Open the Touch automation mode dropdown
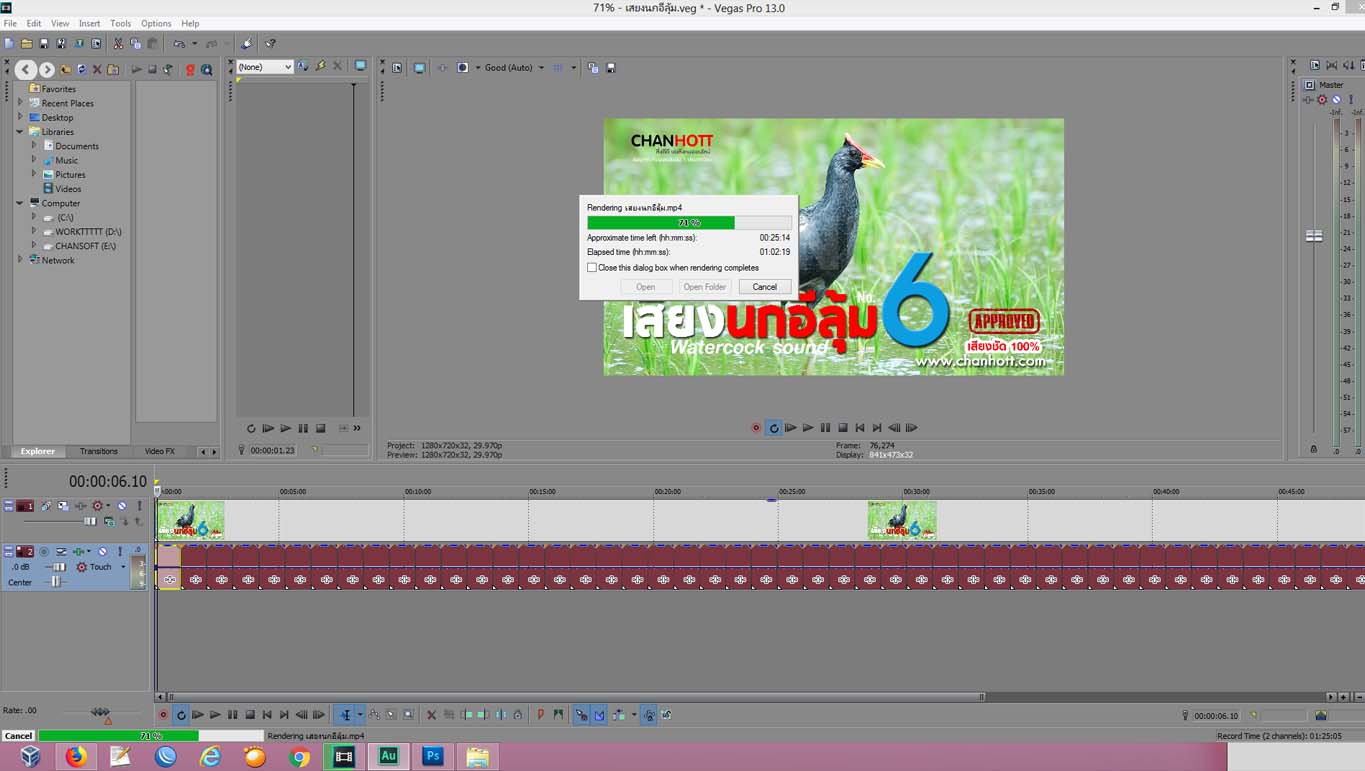1365x771 pixels. pyautogui.click(x=123, y=567)
